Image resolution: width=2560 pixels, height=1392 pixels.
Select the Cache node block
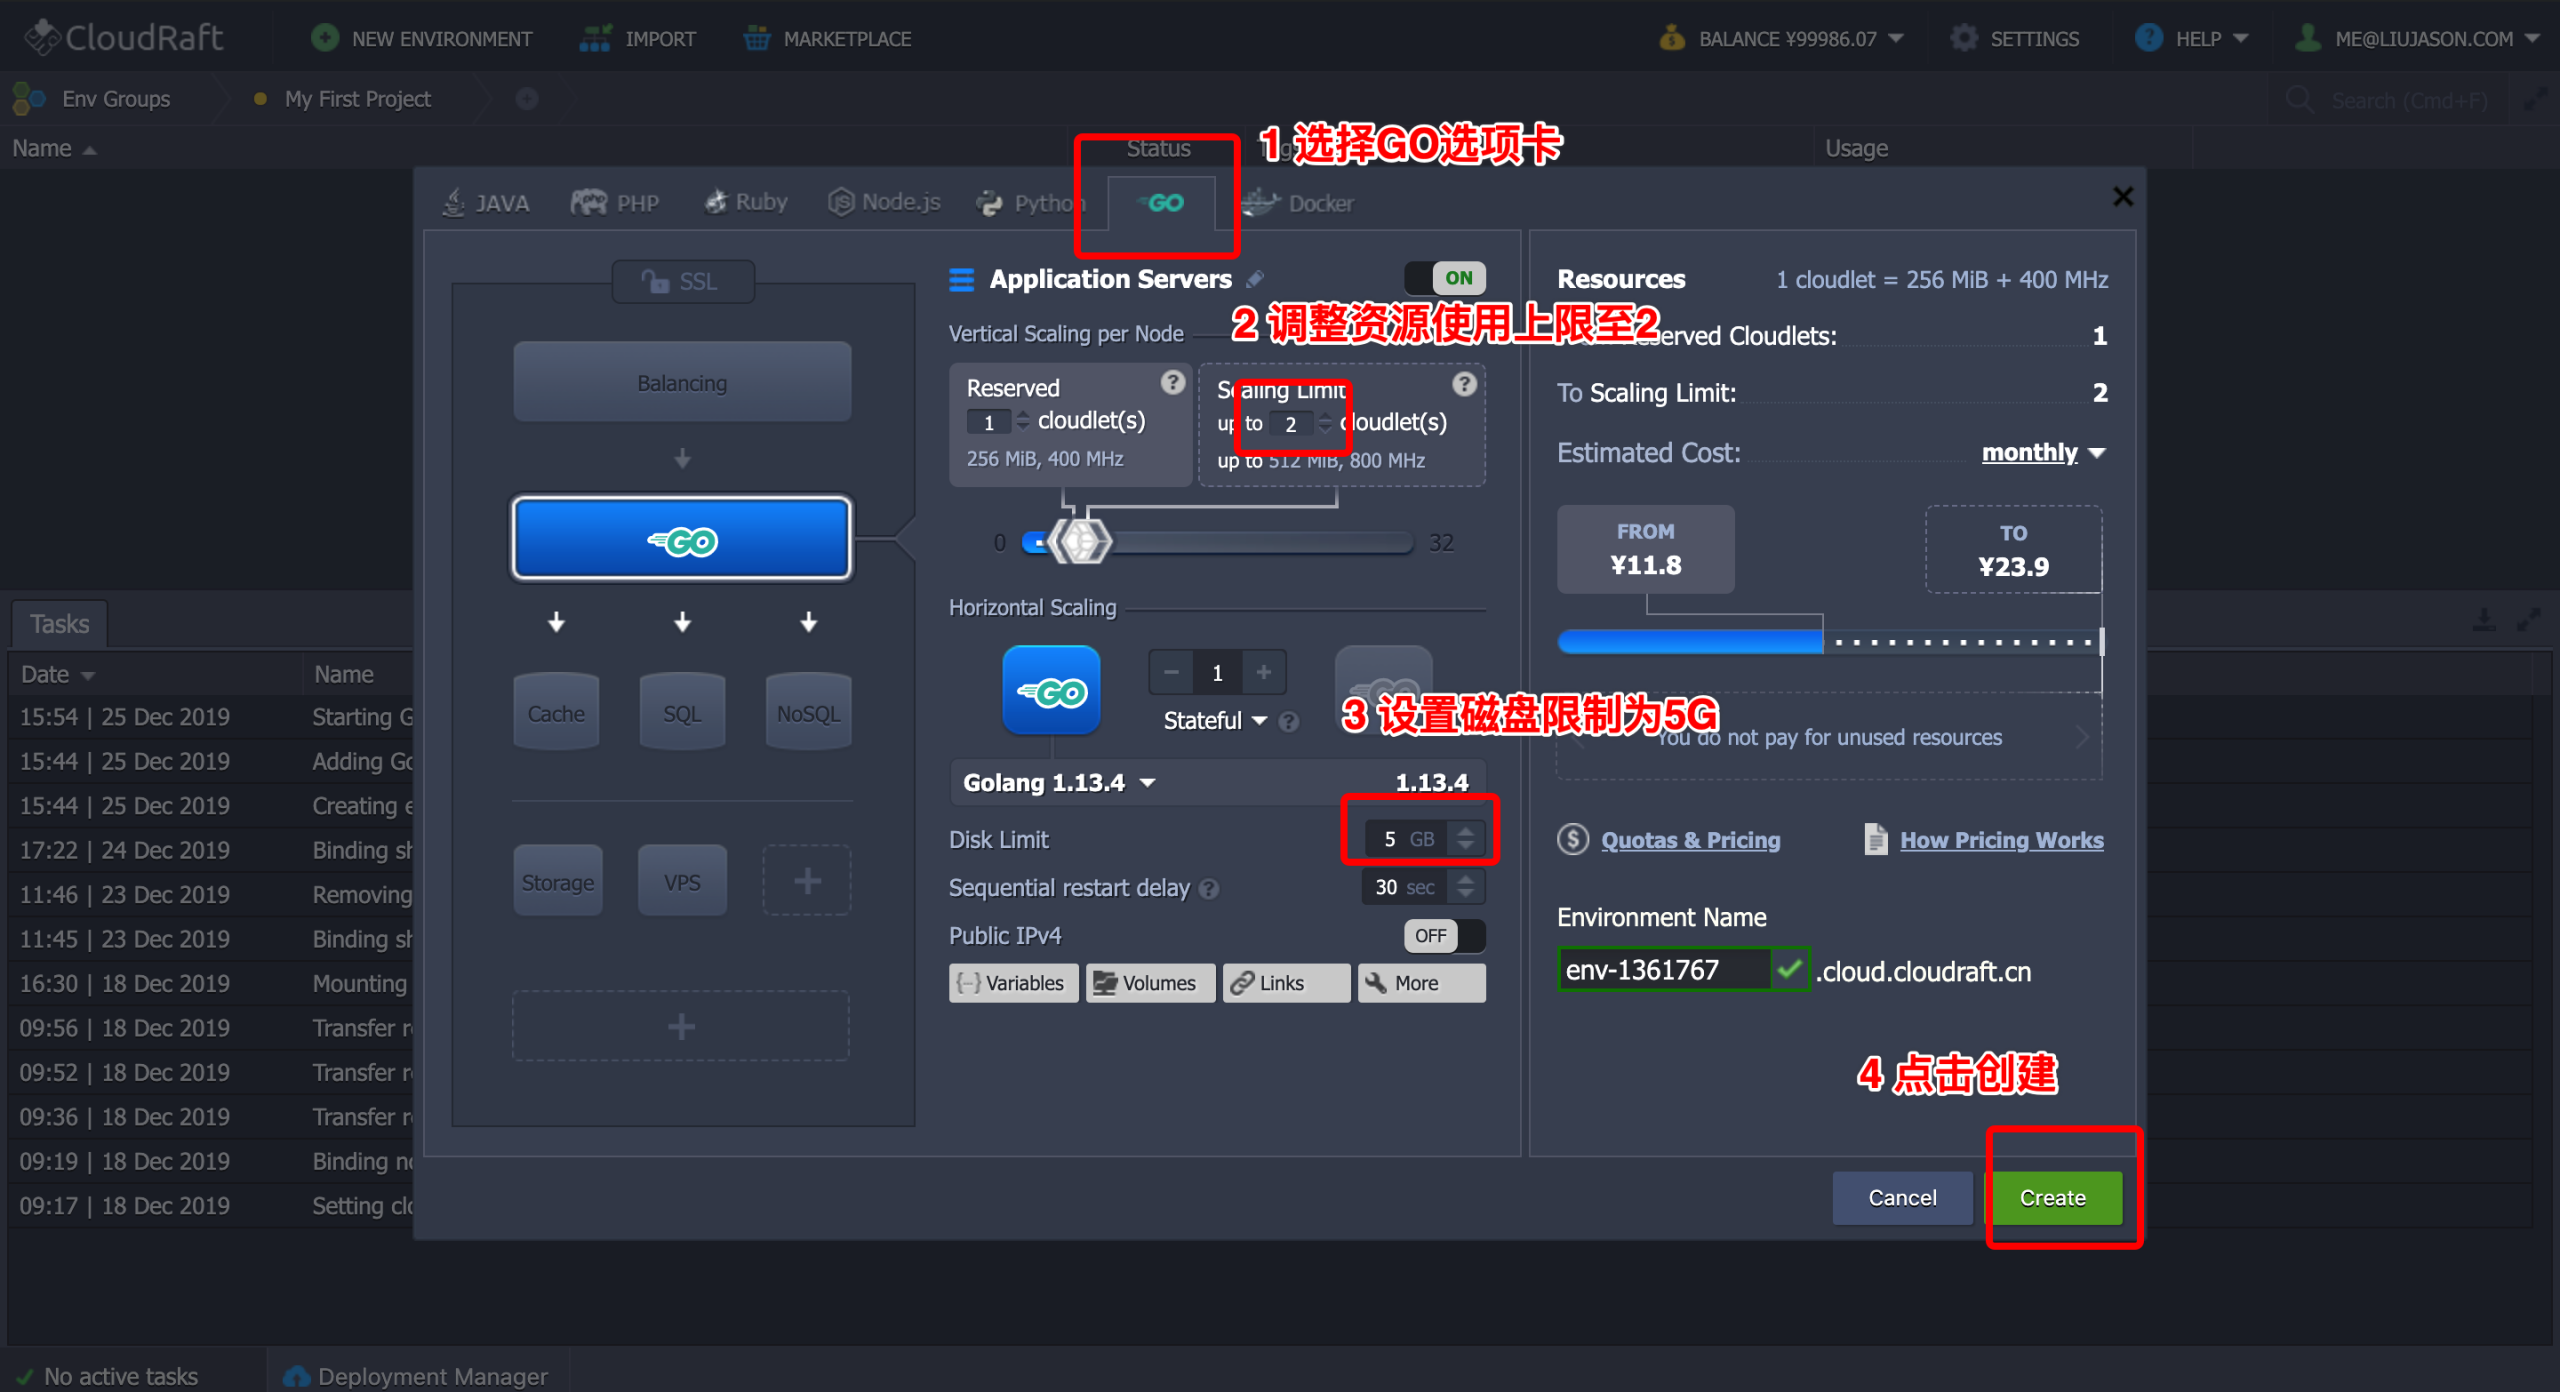point(556,713)
